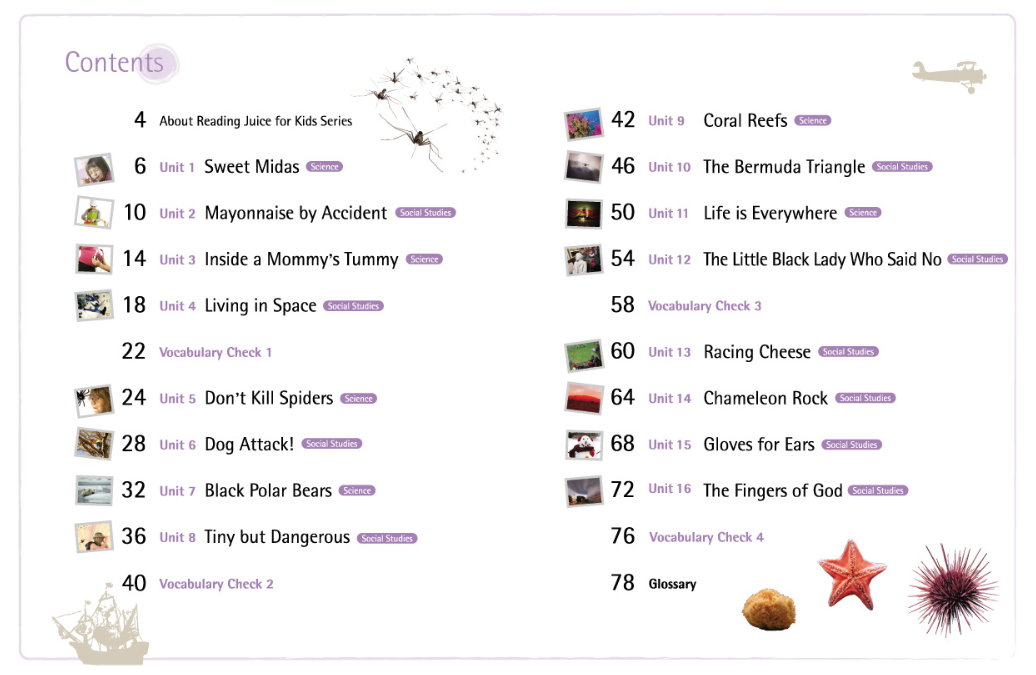1036x675 pixels.
Task: Select About Reading Juice for Kids Series
Action: click(255, 121)
